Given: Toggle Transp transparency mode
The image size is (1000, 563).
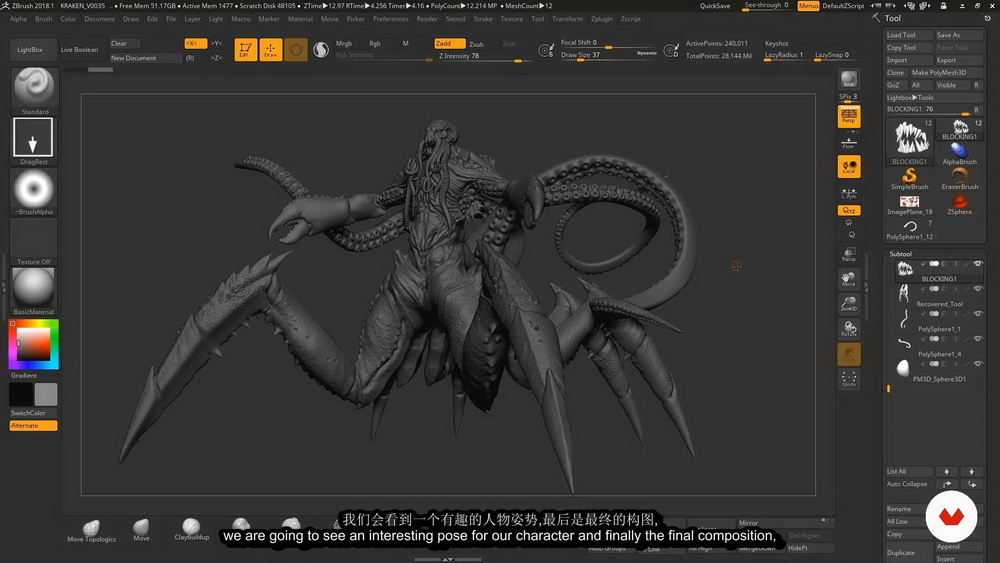Looking at the screenshot, I should click(849, 254).
